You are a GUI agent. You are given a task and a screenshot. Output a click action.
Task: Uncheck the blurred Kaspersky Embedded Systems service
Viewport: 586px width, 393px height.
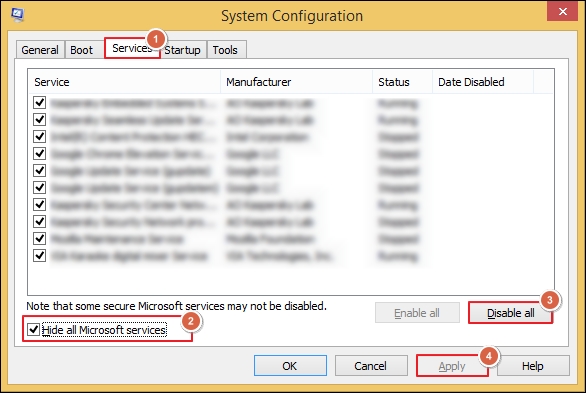(40, 103)
